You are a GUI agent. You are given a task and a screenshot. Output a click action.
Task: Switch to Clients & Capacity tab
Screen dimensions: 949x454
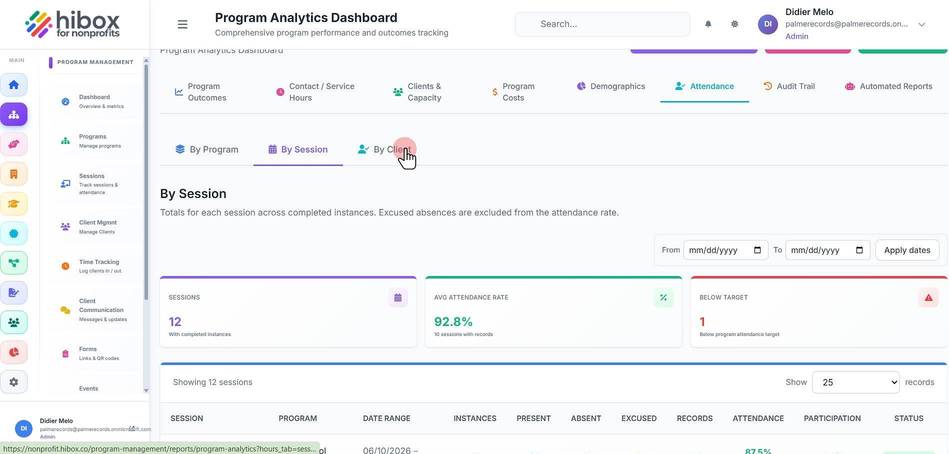(x=418, y=92)
